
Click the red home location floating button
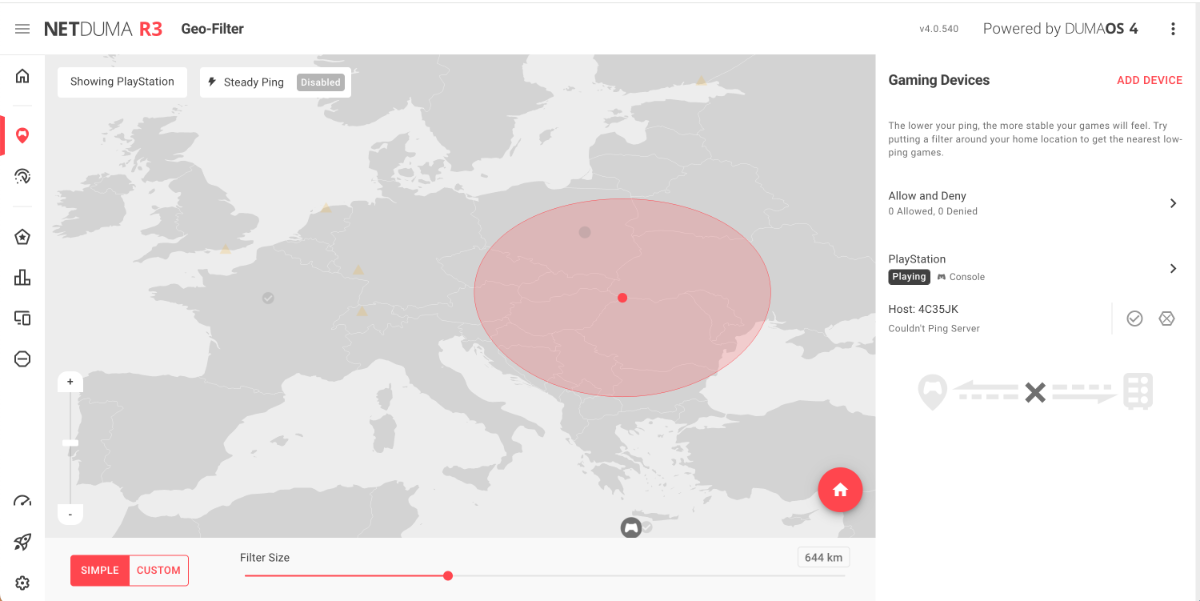point(840,489)
